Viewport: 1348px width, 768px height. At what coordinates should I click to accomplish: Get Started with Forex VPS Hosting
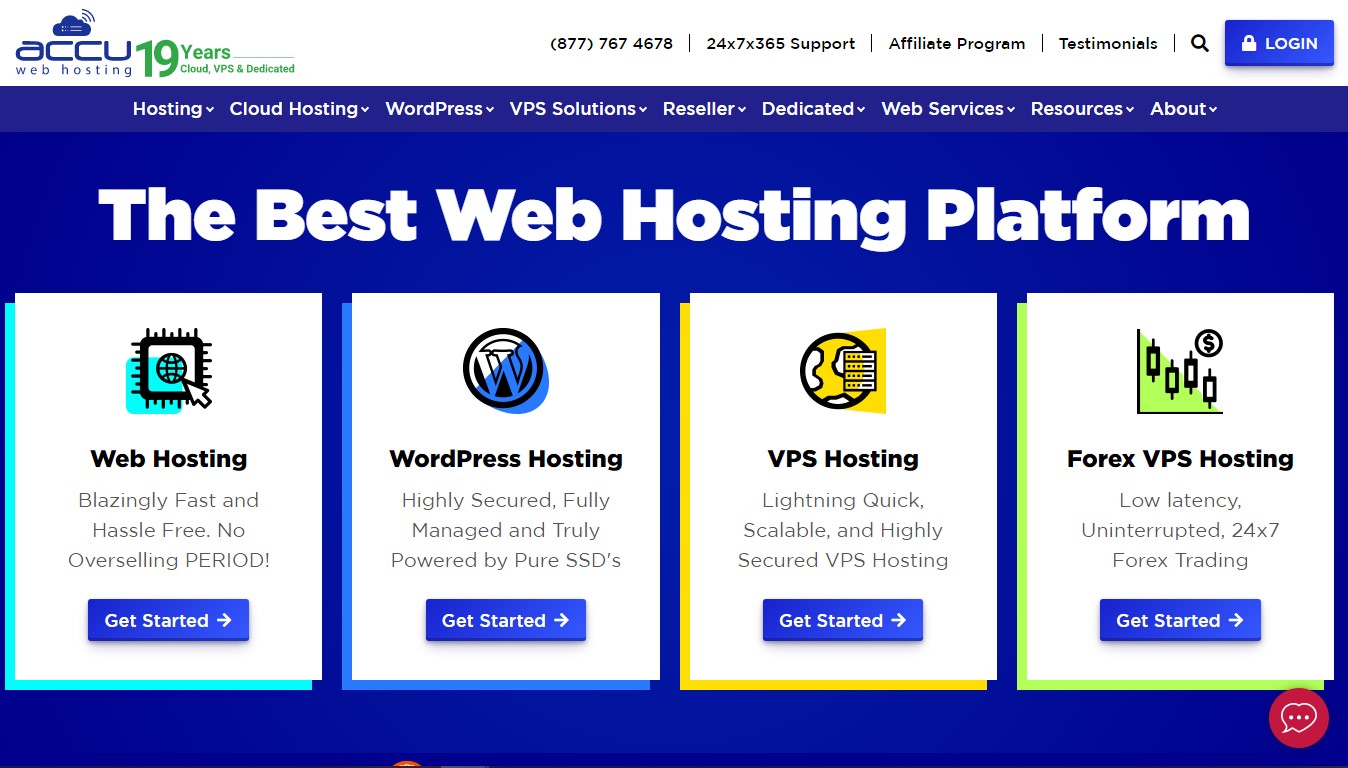pos(1180,620)
